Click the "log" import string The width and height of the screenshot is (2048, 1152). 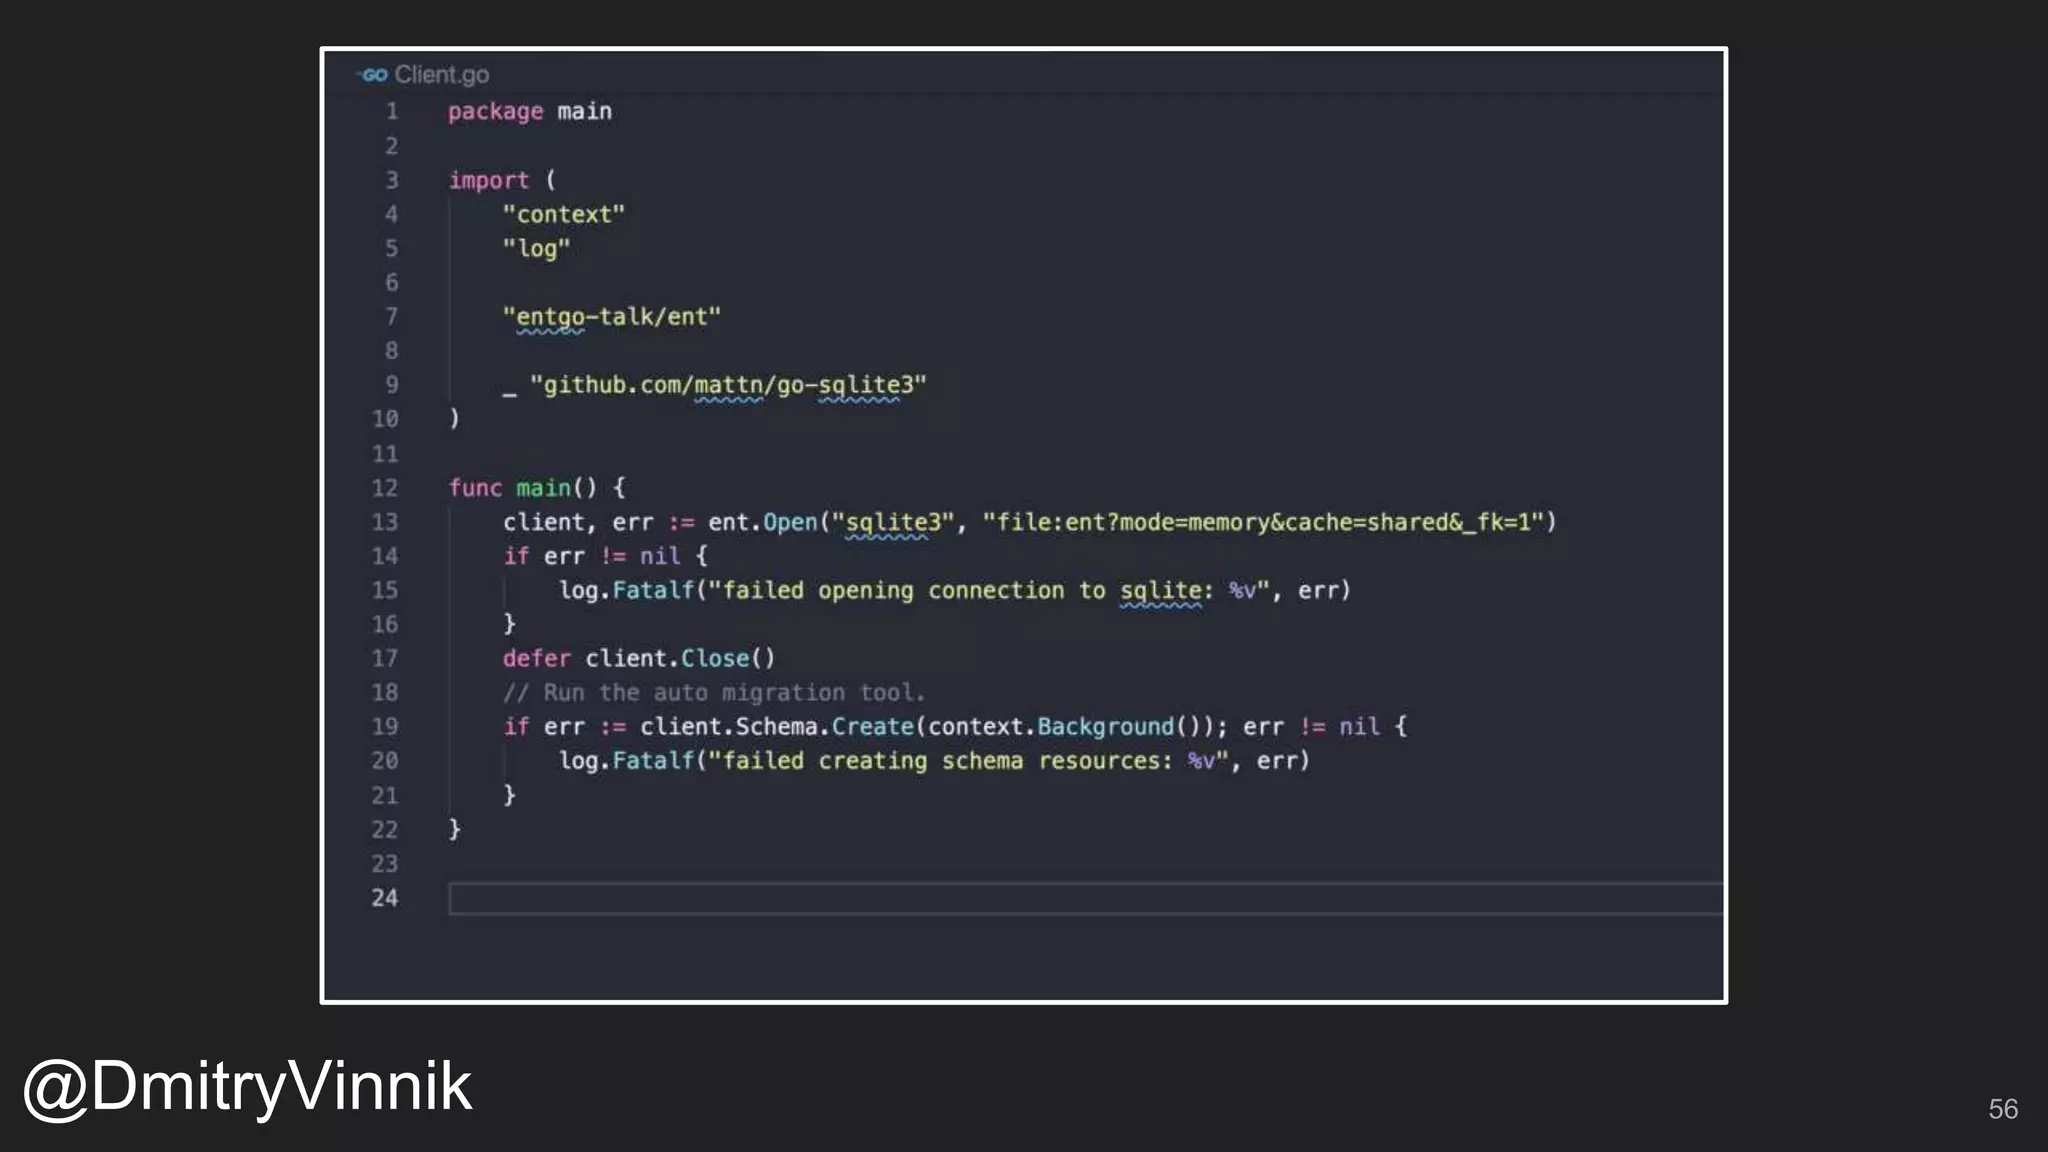pyautogui.click(x=536, y=248)
